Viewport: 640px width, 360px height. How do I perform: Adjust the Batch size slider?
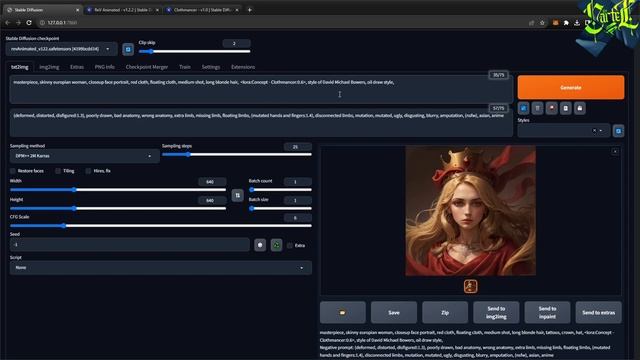coord(280,208)
